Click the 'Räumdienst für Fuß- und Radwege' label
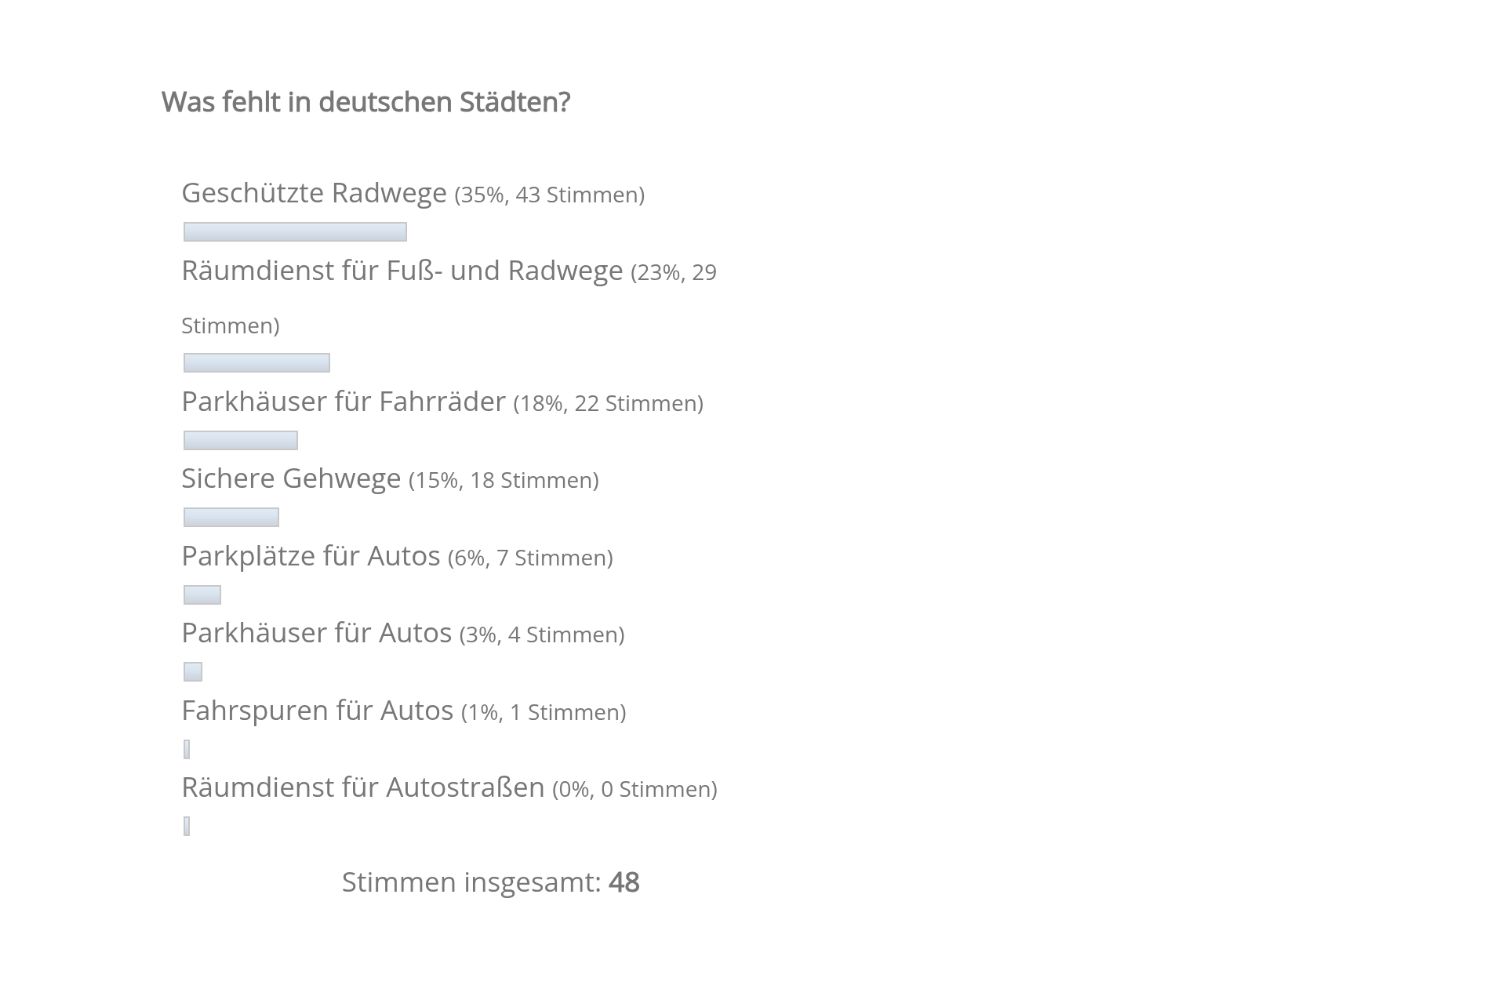1500x1000 pixels. click(x=401, y=270)
